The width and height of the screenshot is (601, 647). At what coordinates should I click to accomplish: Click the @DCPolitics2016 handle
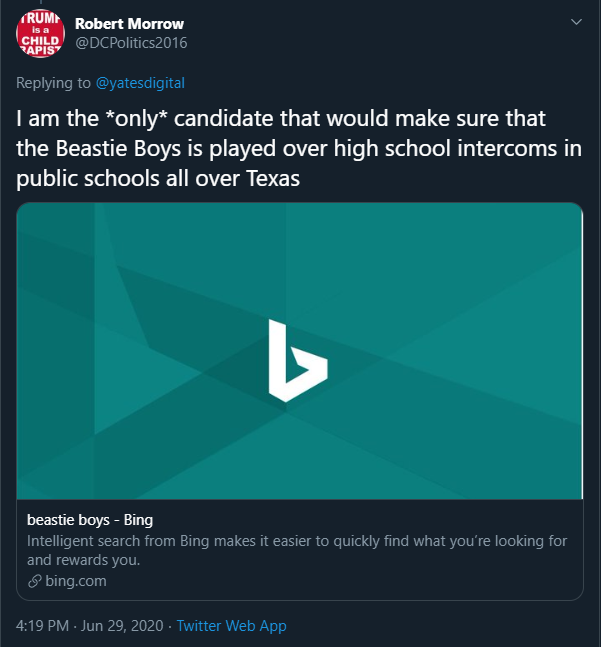pos(131,42)
